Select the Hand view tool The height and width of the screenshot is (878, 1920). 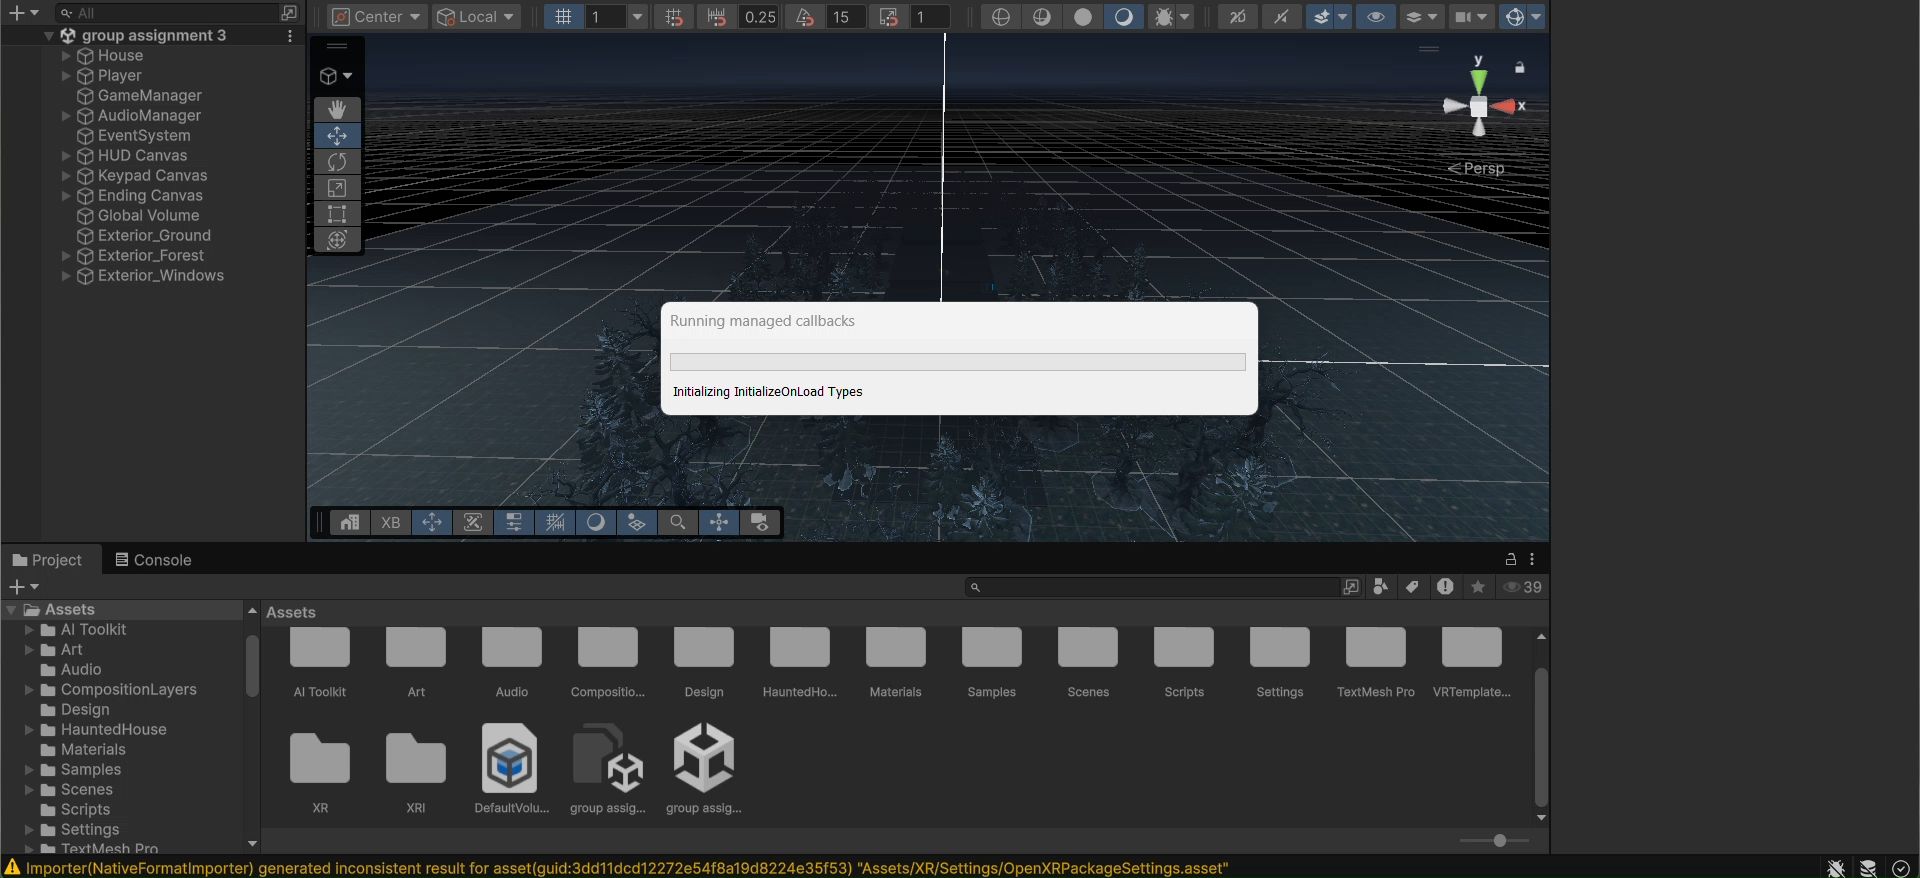click(337, 109)
